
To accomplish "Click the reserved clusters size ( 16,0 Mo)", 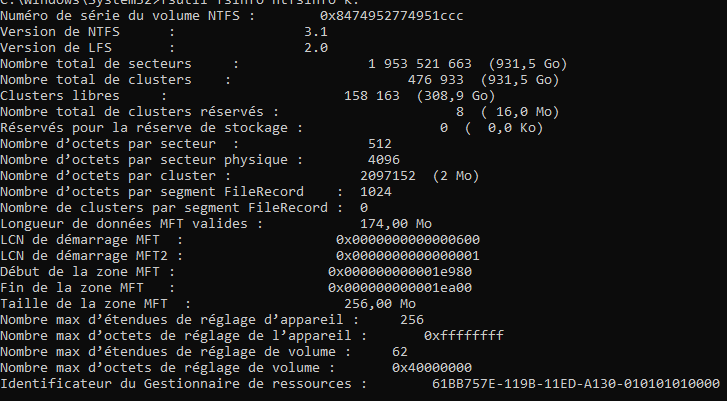I will [520, 112].
